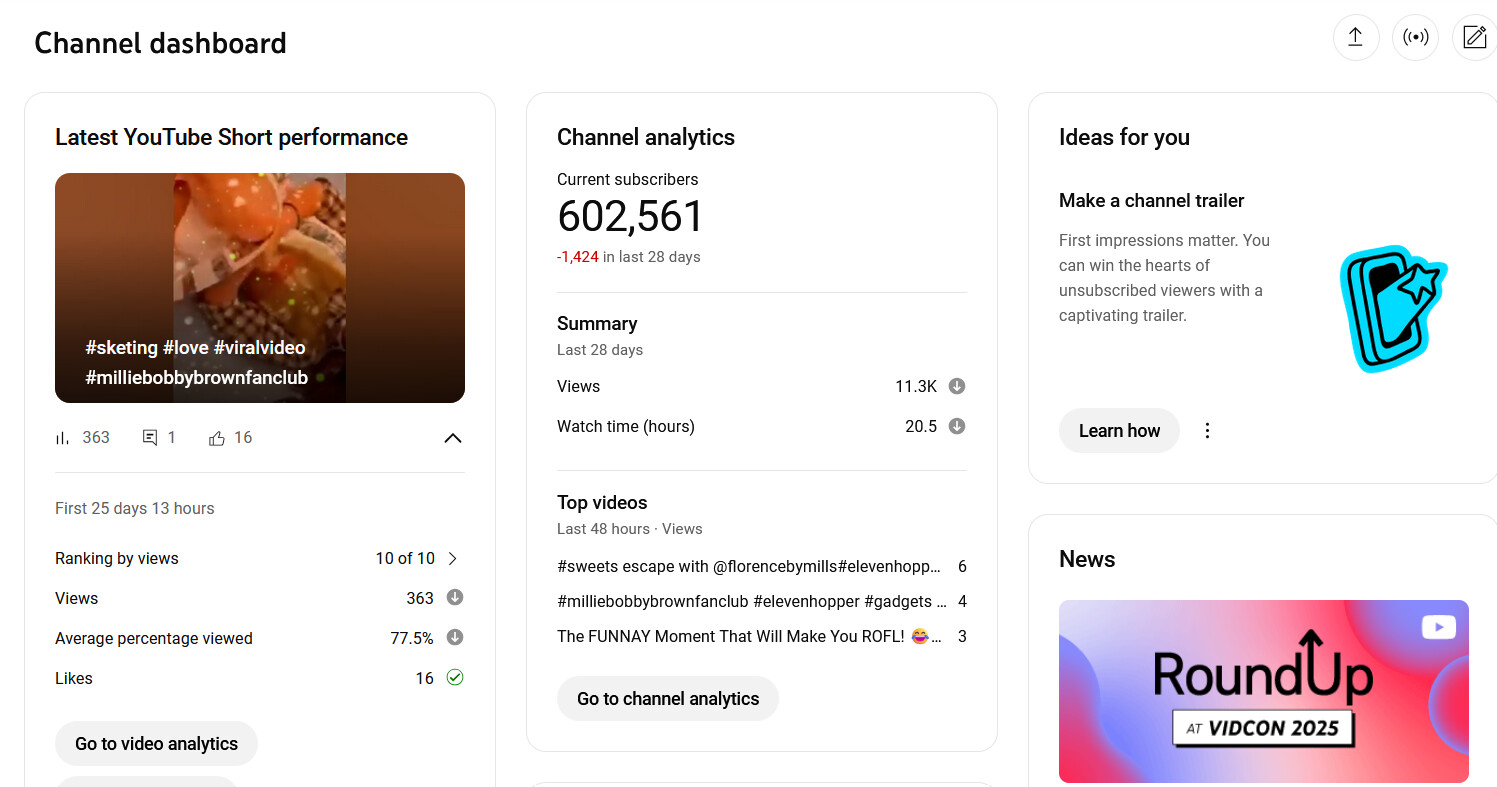Screen dimensions: 1497x787
Task: Click the upload videos icon
Action: 1355,38
